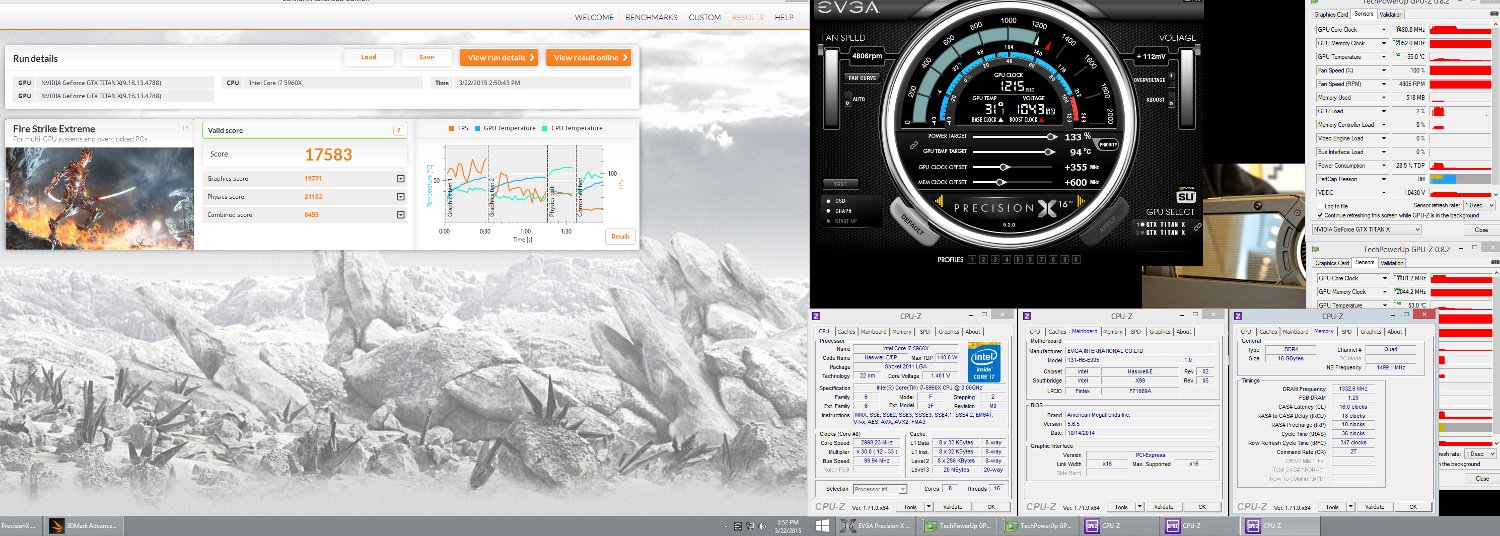
Task: Expand the Physics score details arrow
Action: point(401,197)
